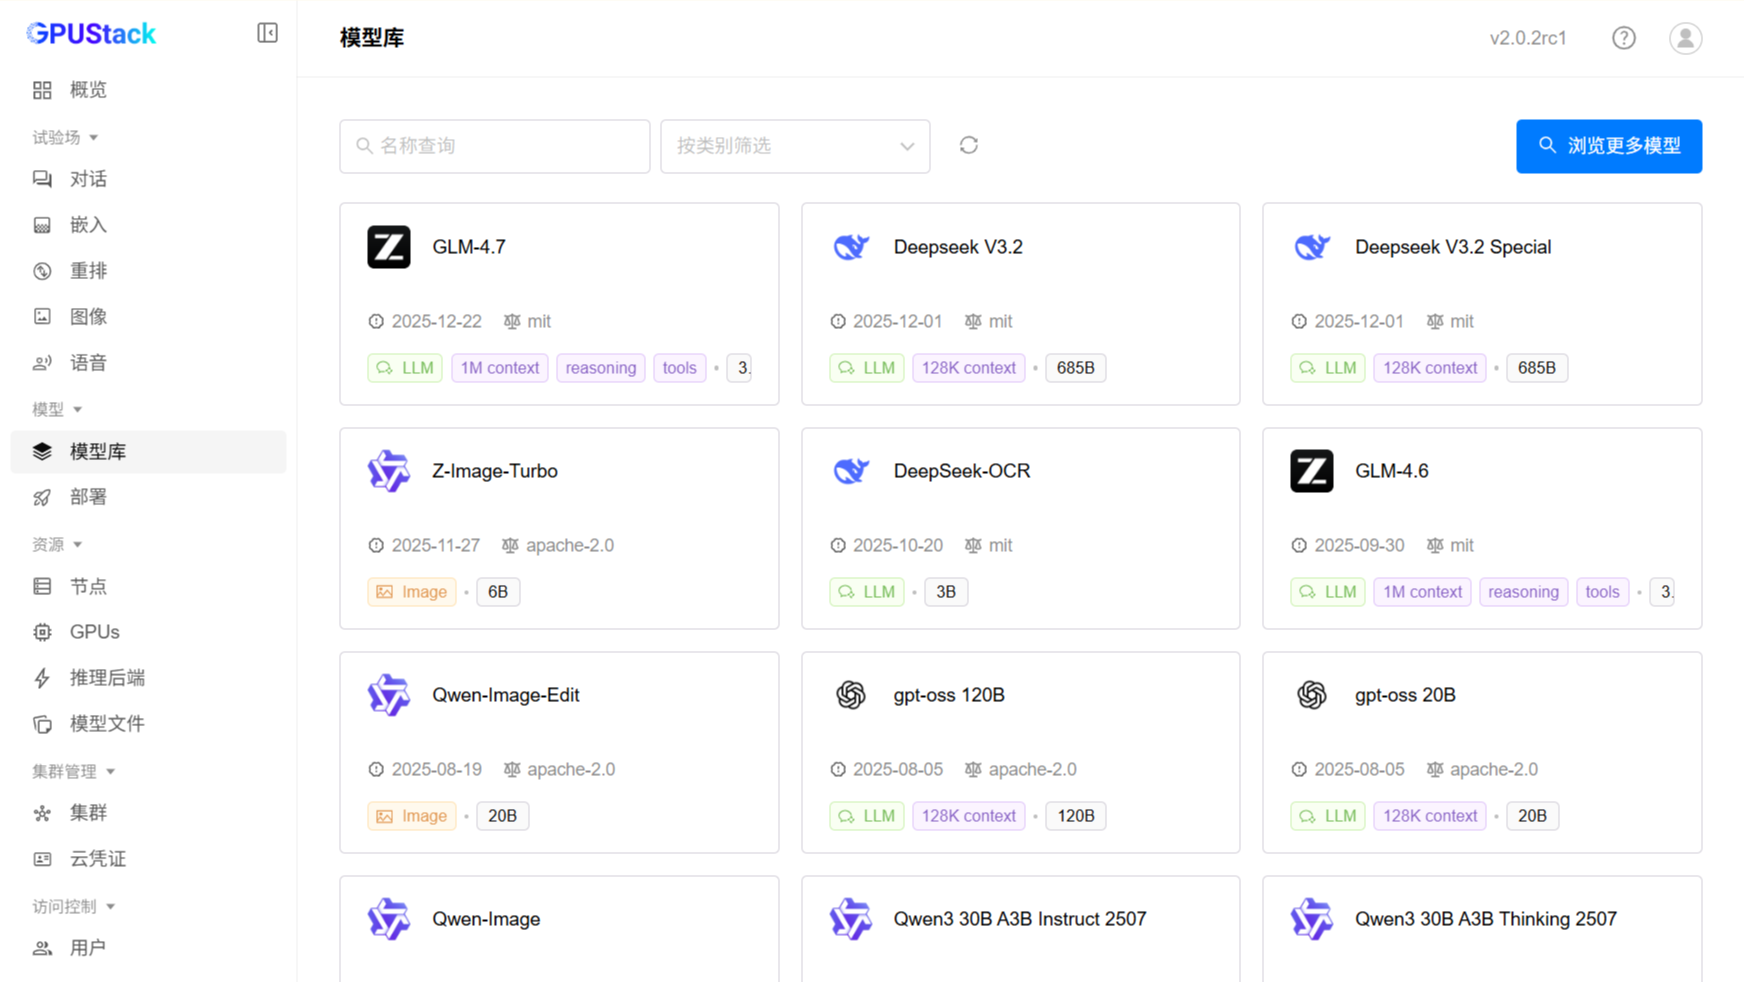Open the gpt-oss 120B model title

[949, 695]
